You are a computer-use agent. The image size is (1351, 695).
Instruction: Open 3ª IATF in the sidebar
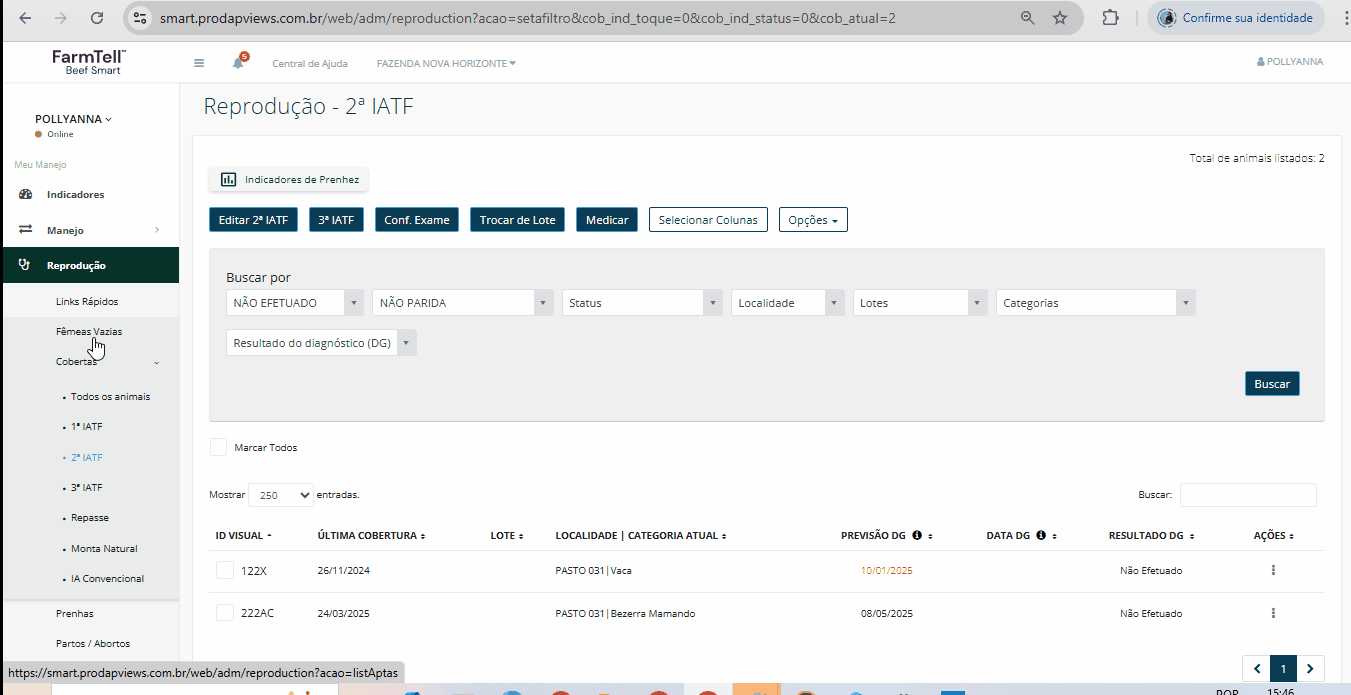tap(86, 488)
